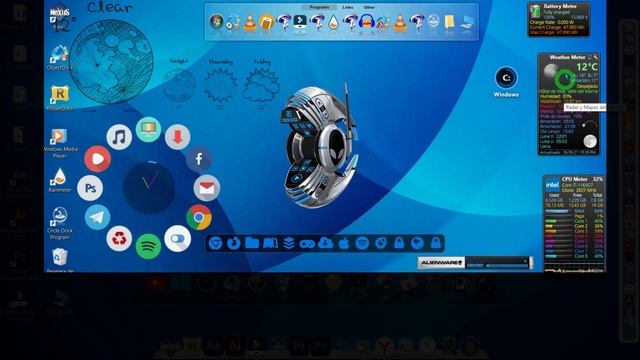The width and height of the screenshot is (640, 360).
Task: Open Chrome icon in the bottom blue dock
Action: [215, 243]
